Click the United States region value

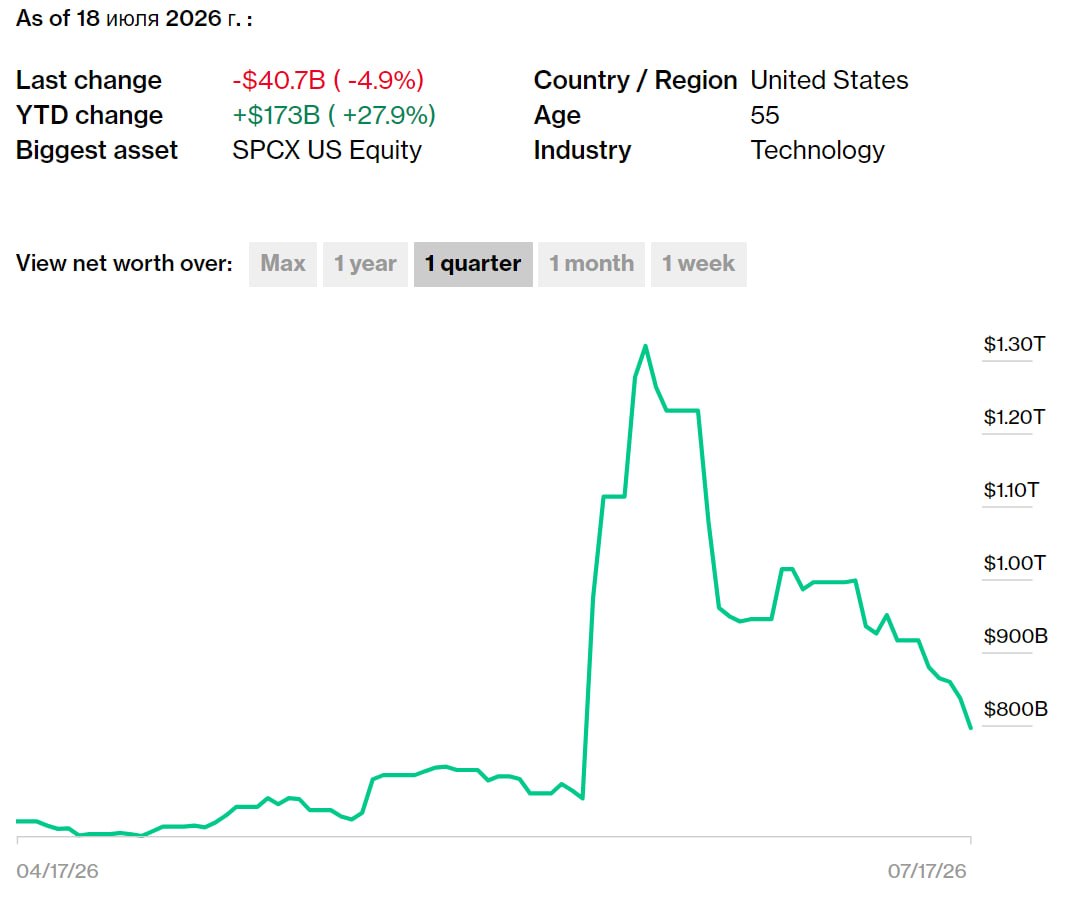coord(829,80)
